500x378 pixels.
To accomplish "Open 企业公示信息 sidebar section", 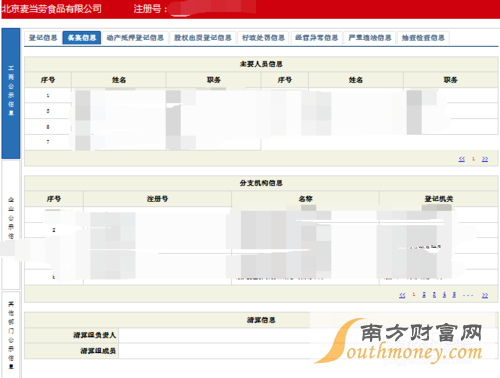I will (x=11, y=224).
